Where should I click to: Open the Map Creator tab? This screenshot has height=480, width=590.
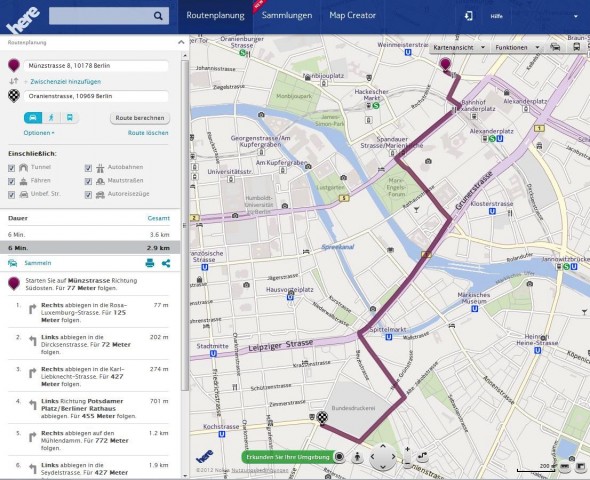pos(353,15)
